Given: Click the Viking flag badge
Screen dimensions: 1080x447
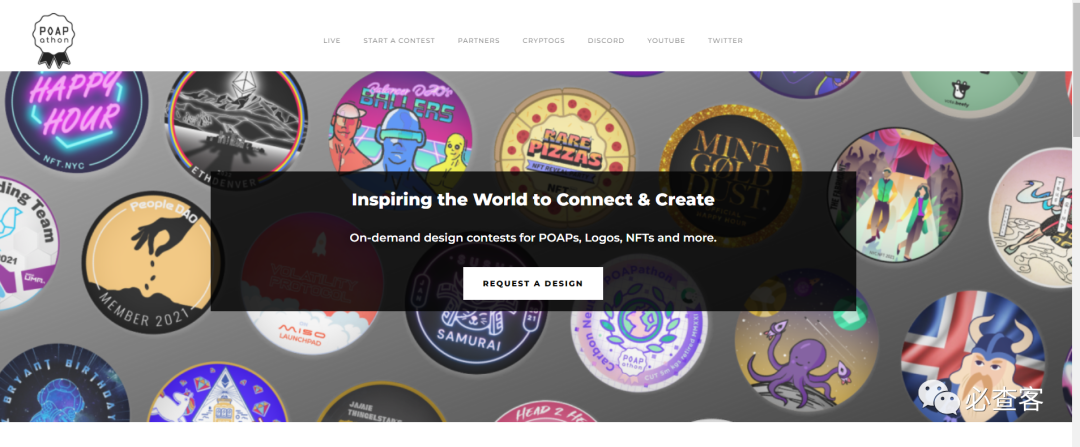Looking at the screenshot, I should [x=973, y=357].
